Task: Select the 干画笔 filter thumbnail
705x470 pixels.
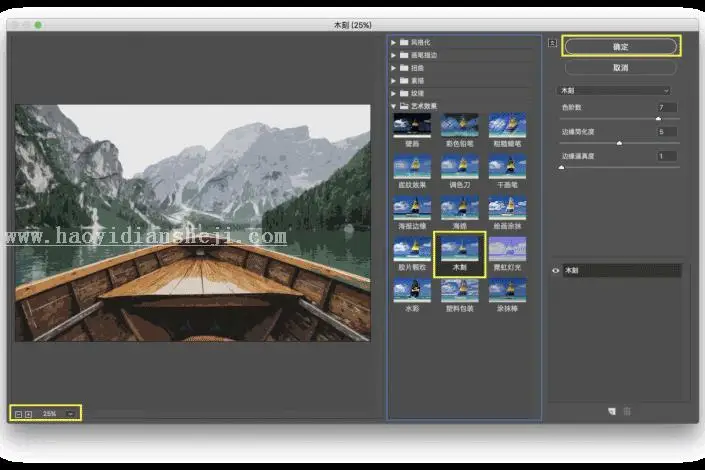Action: point(507,167)
